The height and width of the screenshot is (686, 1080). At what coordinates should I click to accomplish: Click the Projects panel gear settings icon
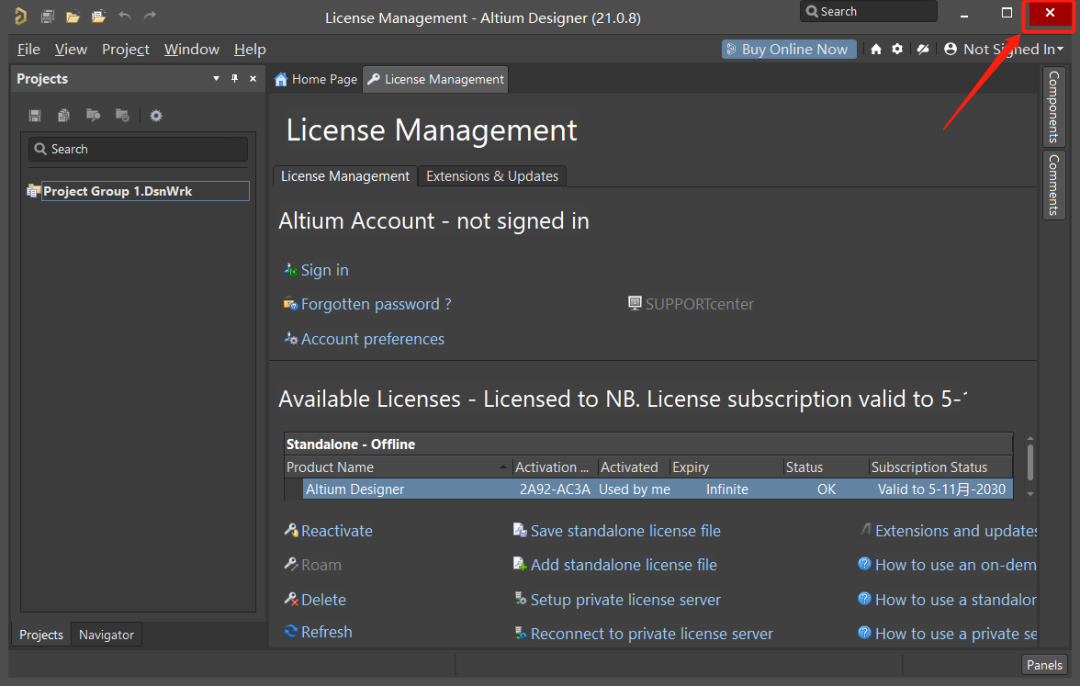tap(156, 115)
